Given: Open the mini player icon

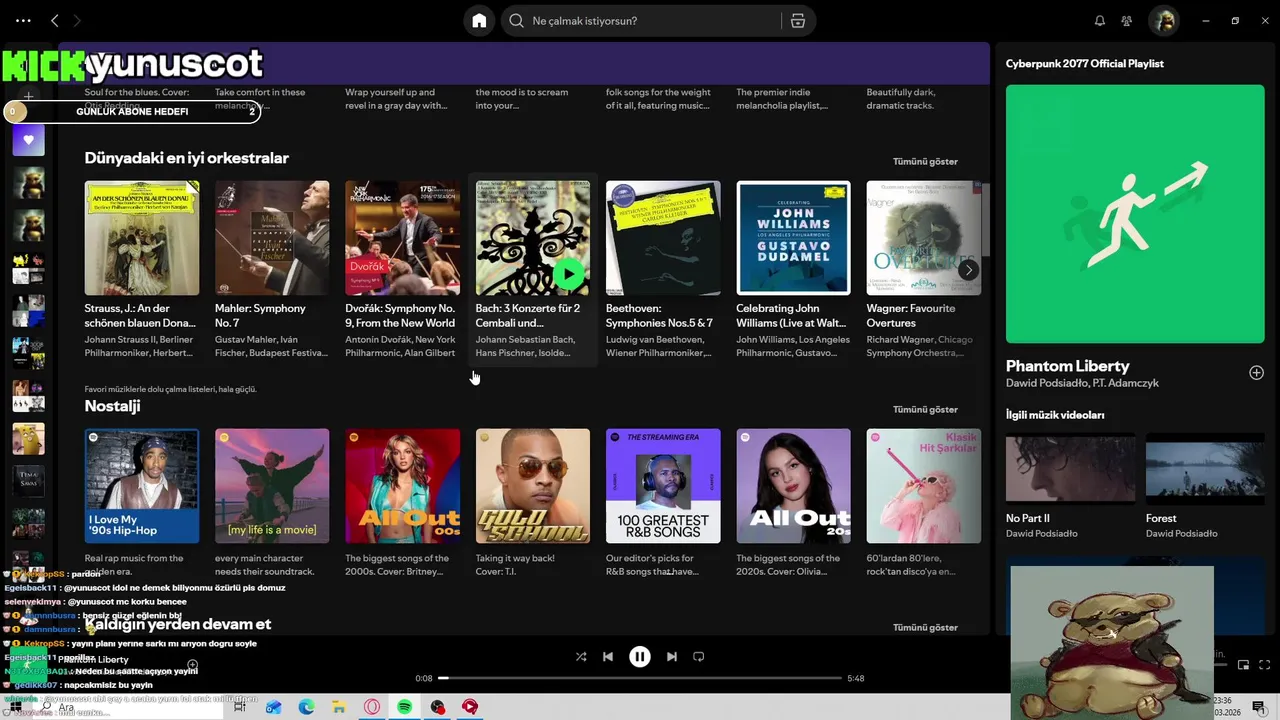Looking at the screenshot, I should (x=1243, y=665).
